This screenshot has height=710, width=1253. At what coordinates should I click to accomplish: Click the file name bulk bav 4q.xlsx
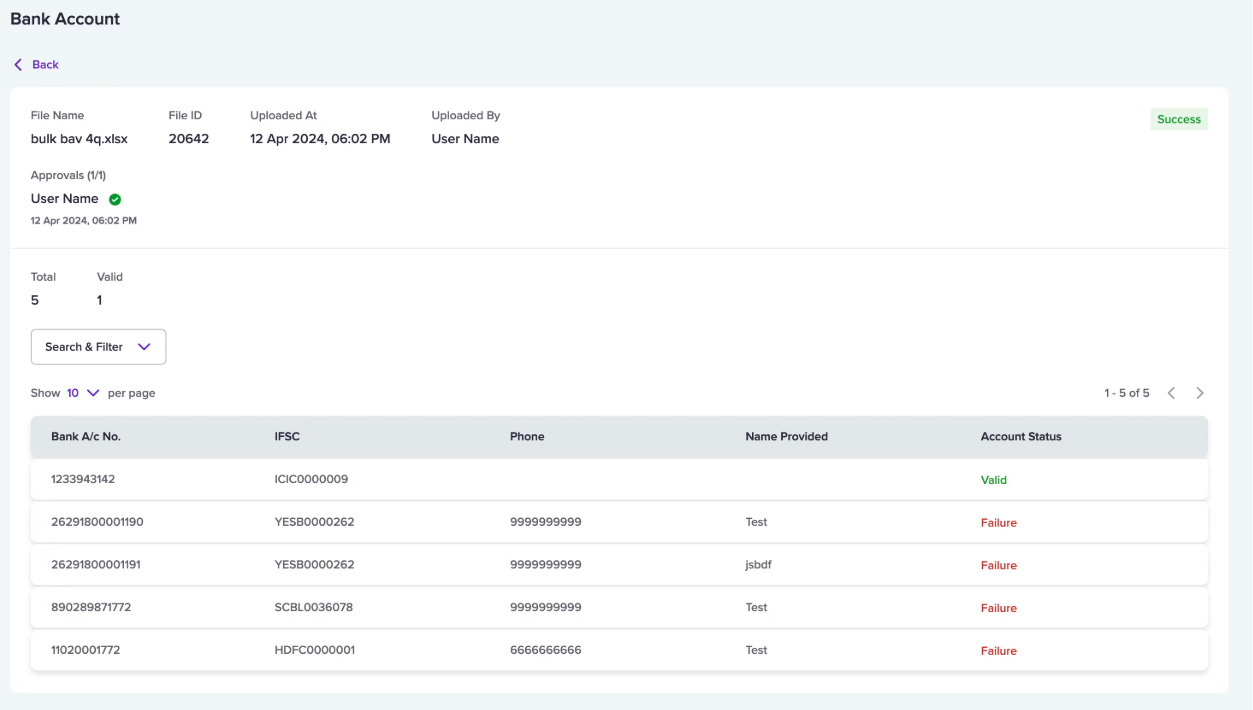[79, 138]
